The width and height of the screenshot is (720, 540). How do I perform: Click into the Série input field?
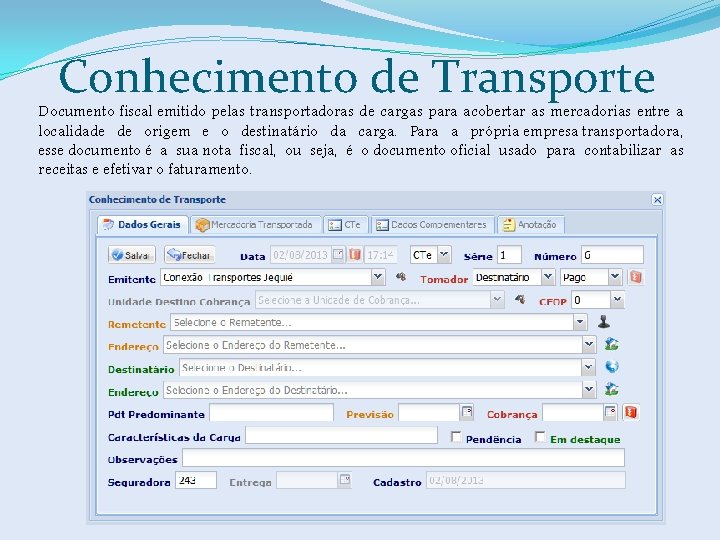tap(509, 255)
